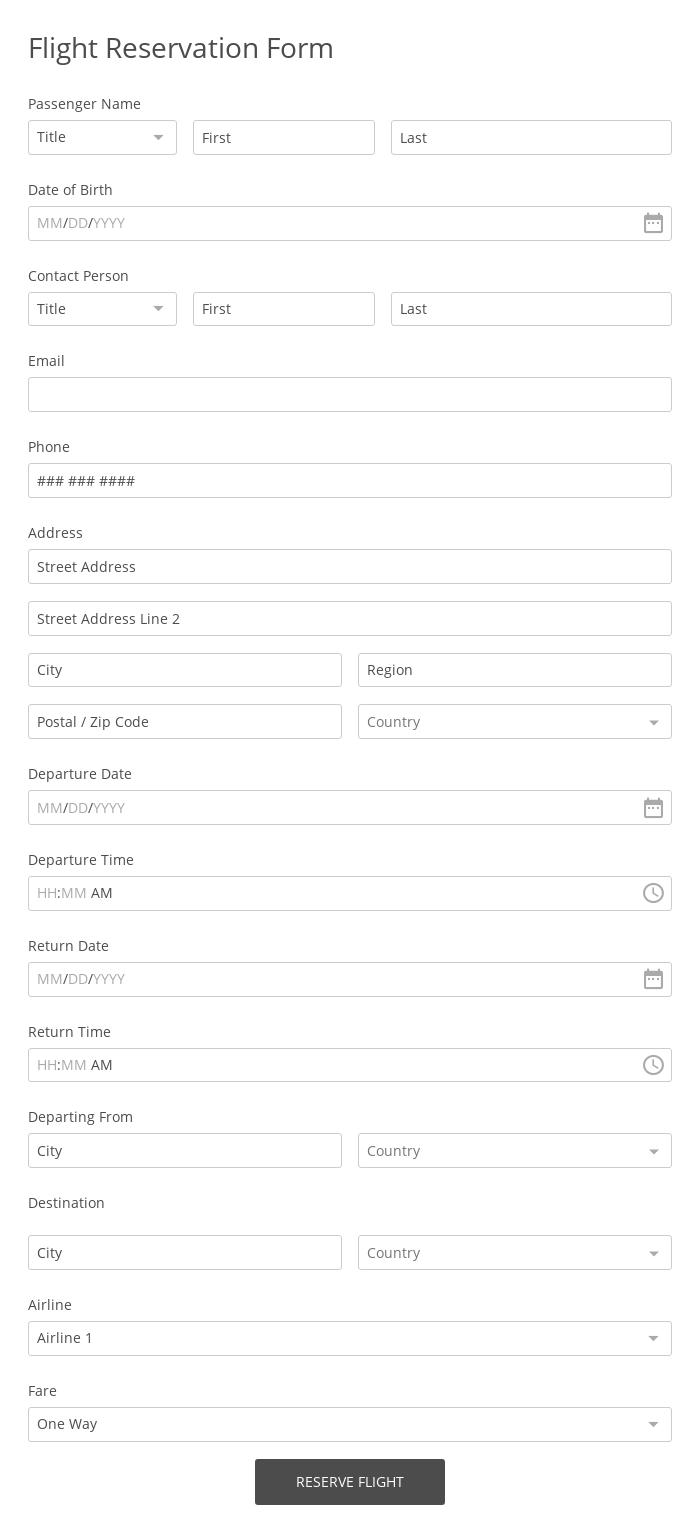Click the Destination City field

click(x=185, y=1253)
